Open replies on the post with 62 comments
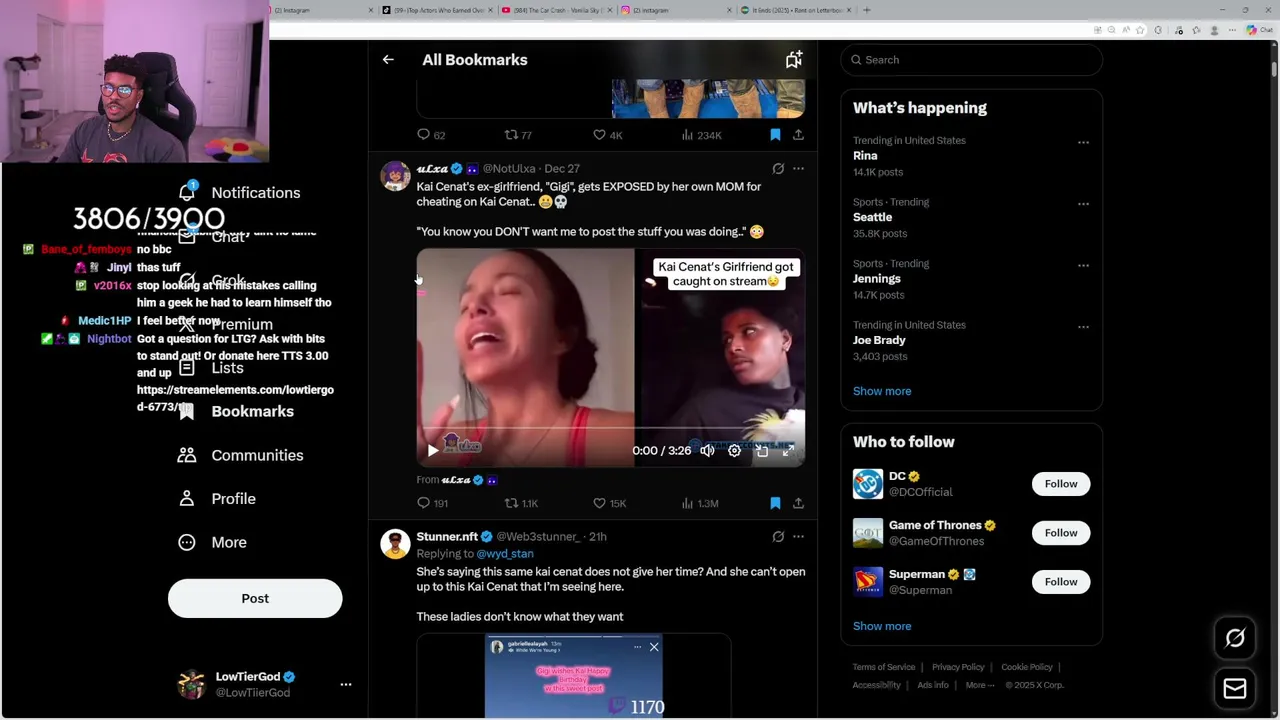 pyautogui.click(x=431, y=135)
